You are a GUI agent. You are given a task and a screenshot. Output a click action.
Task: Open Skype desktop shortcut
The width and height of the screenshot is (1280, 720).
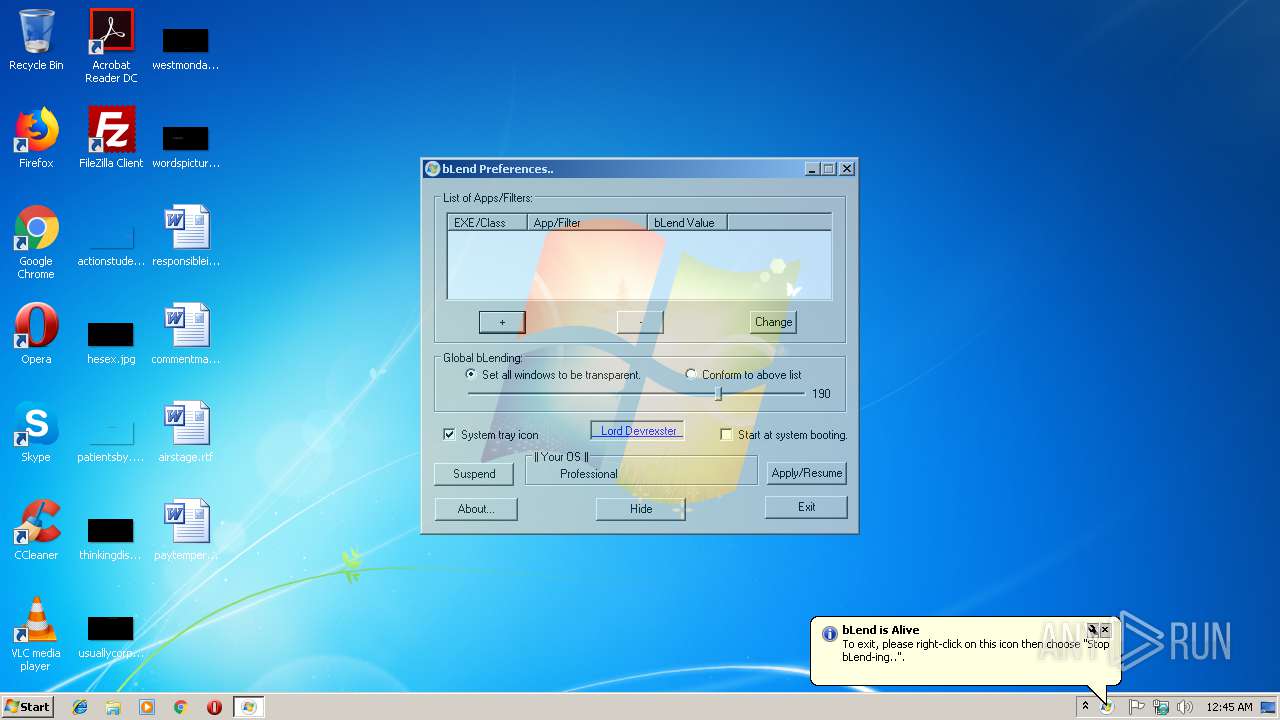point(36,432)
